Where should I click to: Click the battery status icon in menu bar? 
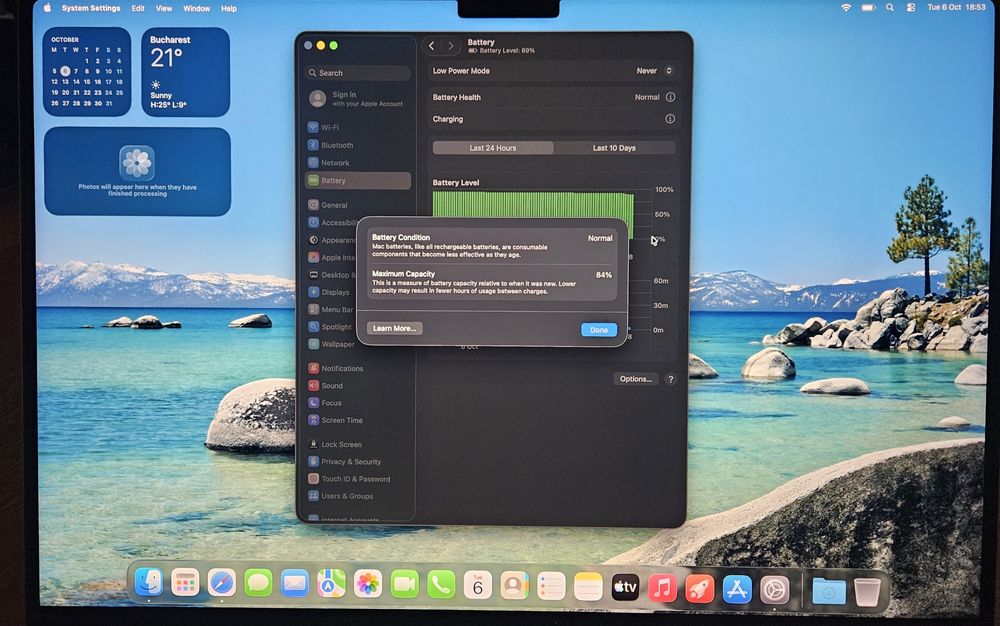869,8
